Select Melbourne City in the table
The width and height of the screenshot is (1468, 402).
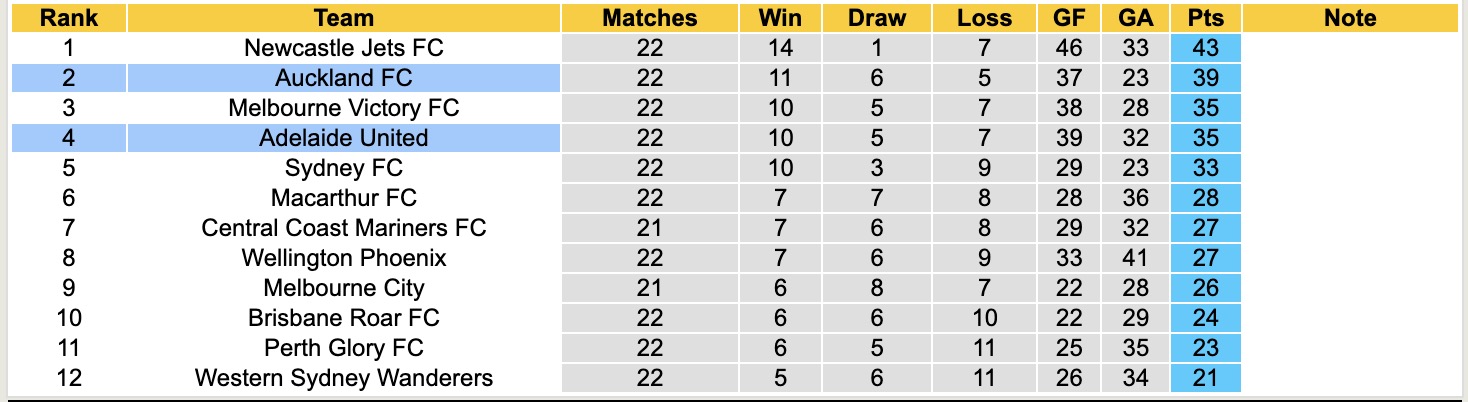(343, 288)
